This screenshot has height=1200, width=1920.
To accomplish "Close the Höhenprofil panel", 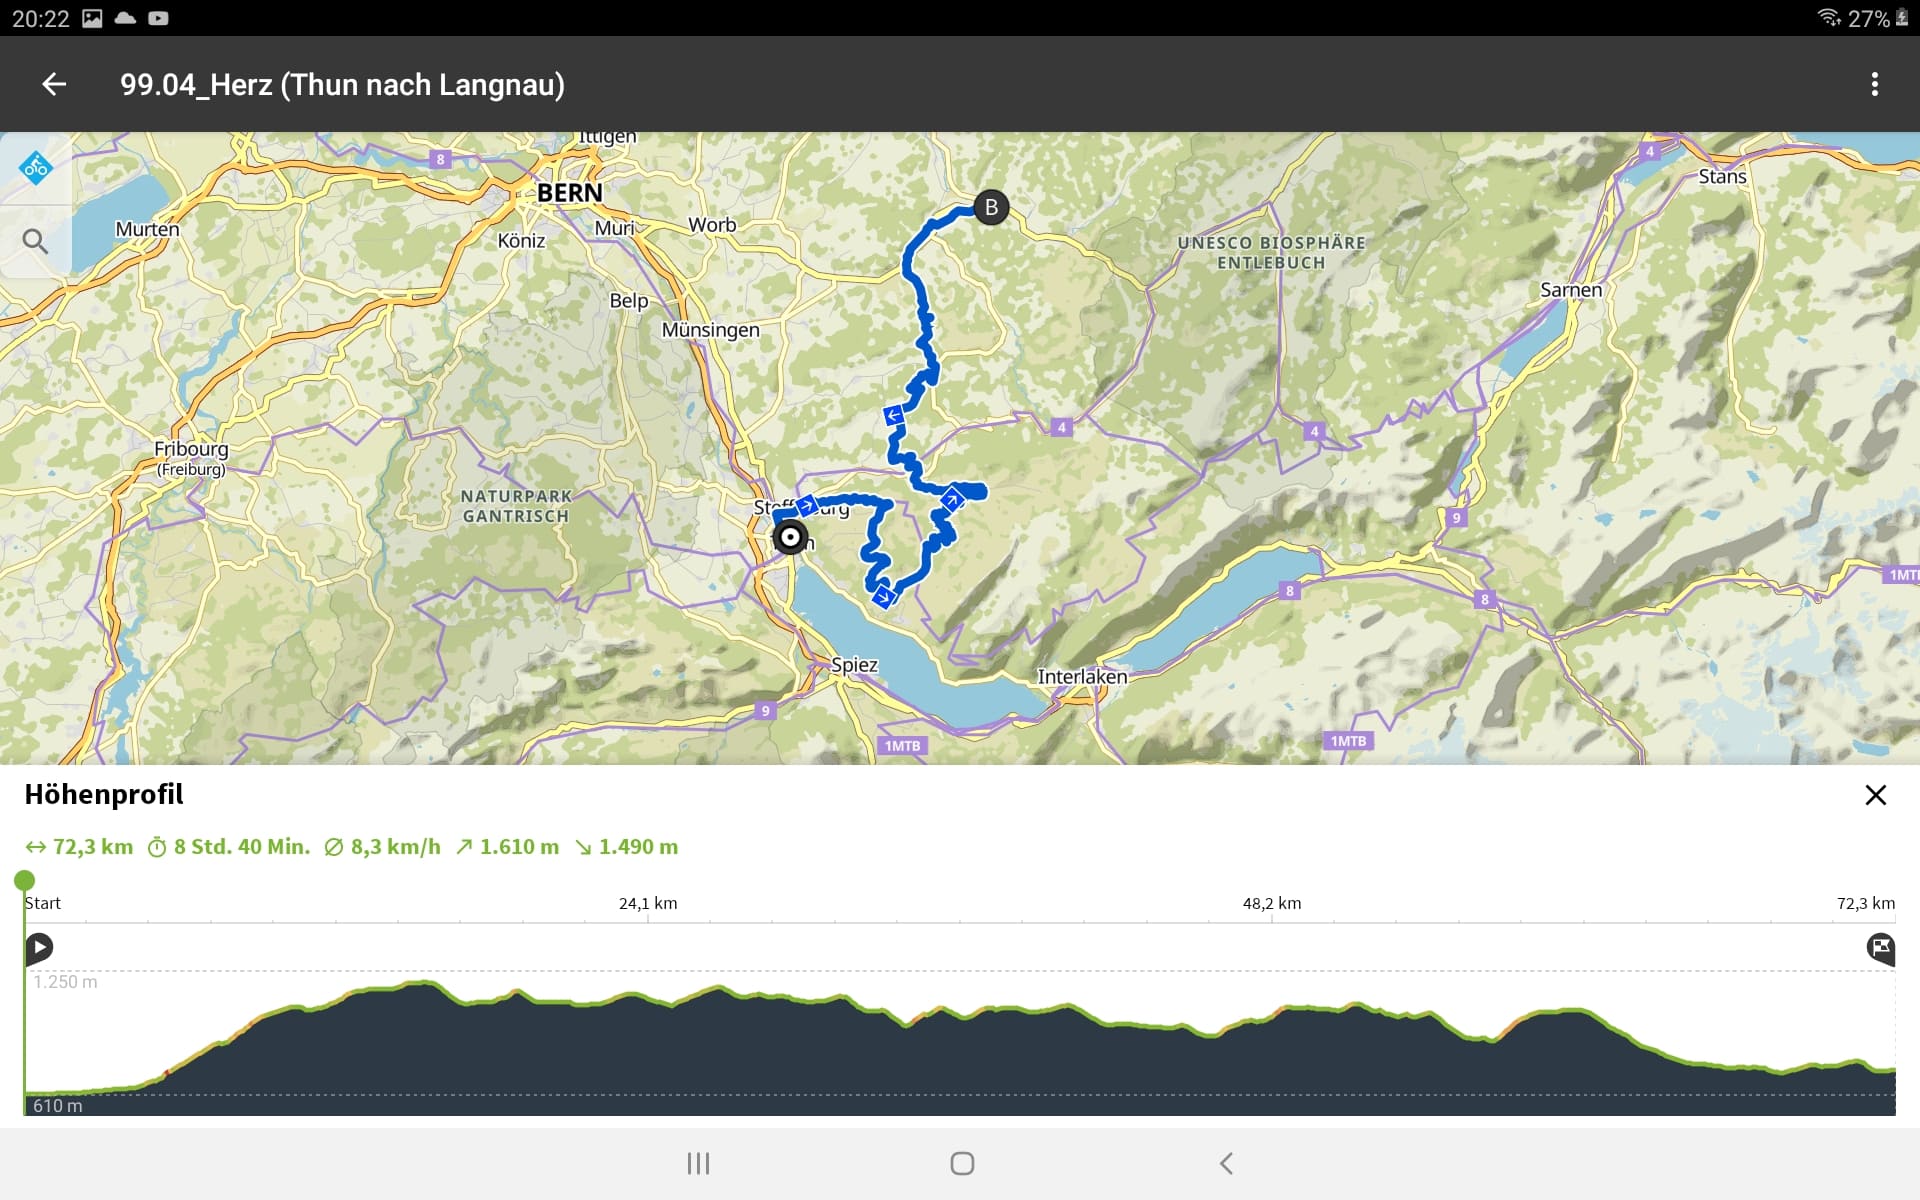I will (1875, 795).
